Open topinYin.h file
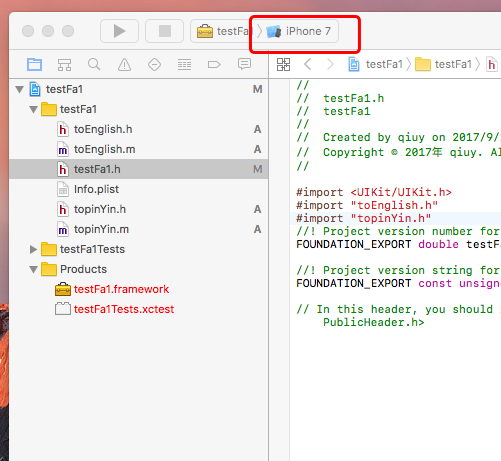The height and width of the screenshot is (461, 501). (139, 209)
